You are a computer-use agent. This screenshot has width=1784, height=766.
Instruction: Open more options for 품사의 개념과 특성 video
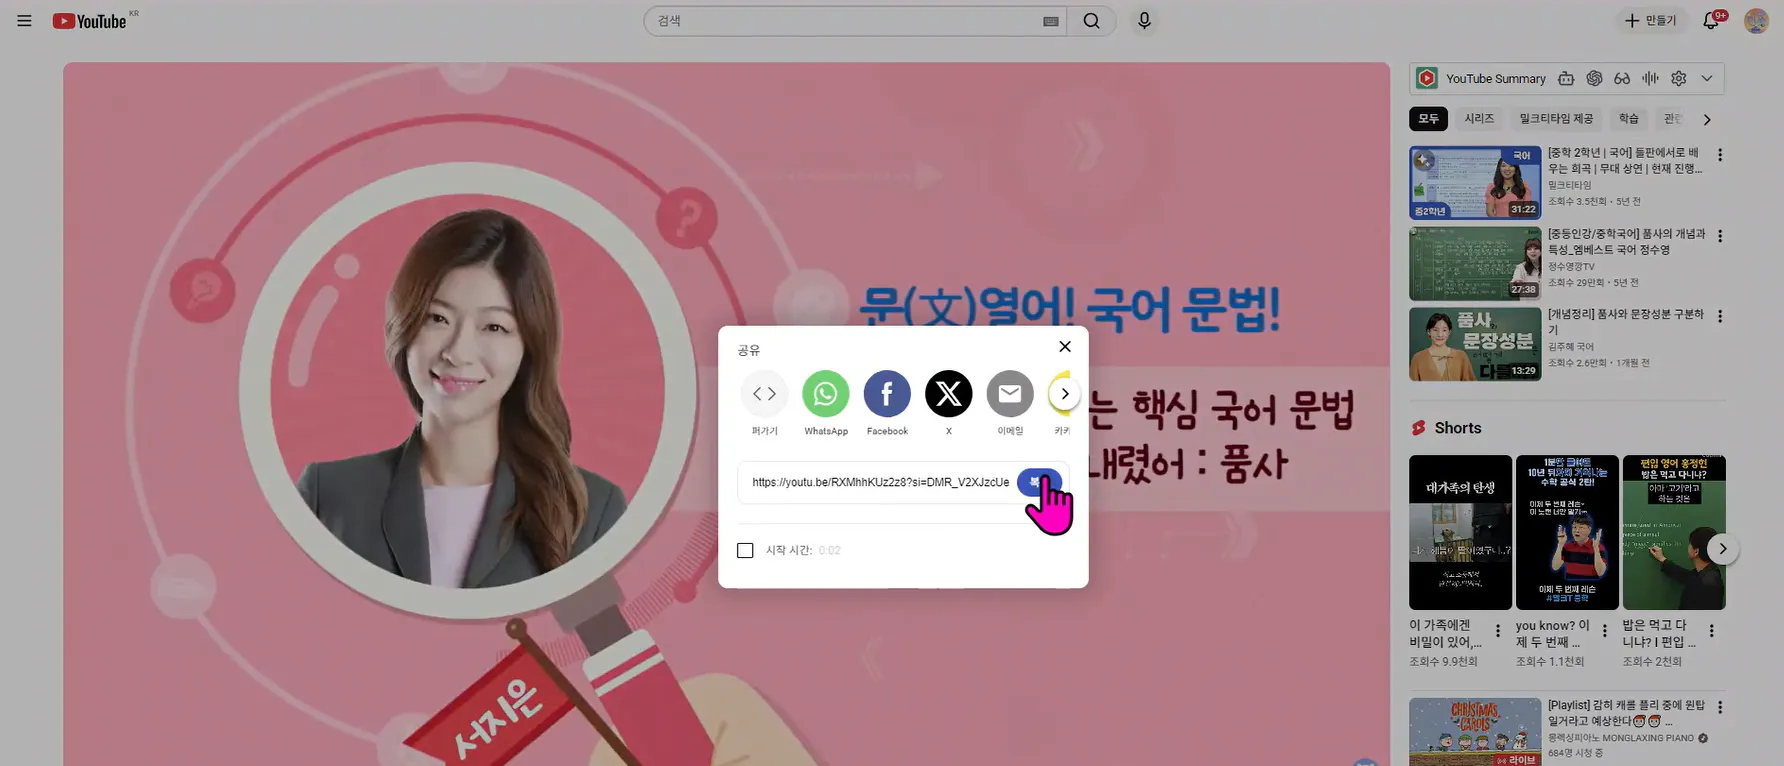pos(1719,236)
